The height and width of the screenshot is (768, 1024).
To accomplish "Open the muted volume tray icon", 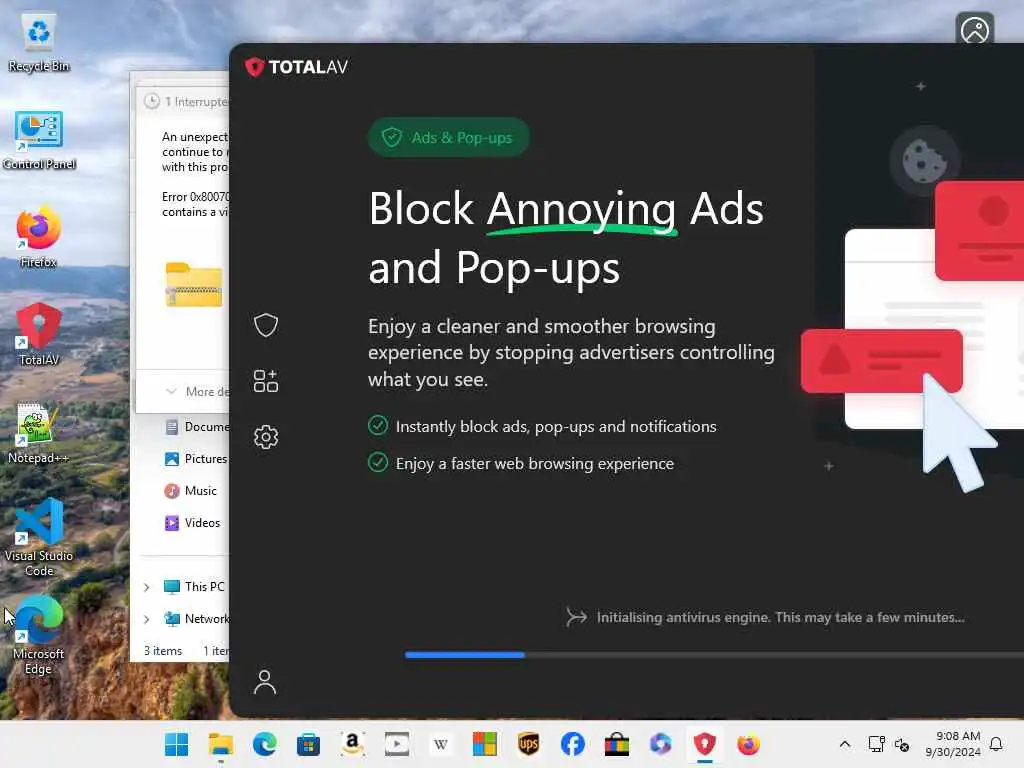I will [x=902, y=744].
